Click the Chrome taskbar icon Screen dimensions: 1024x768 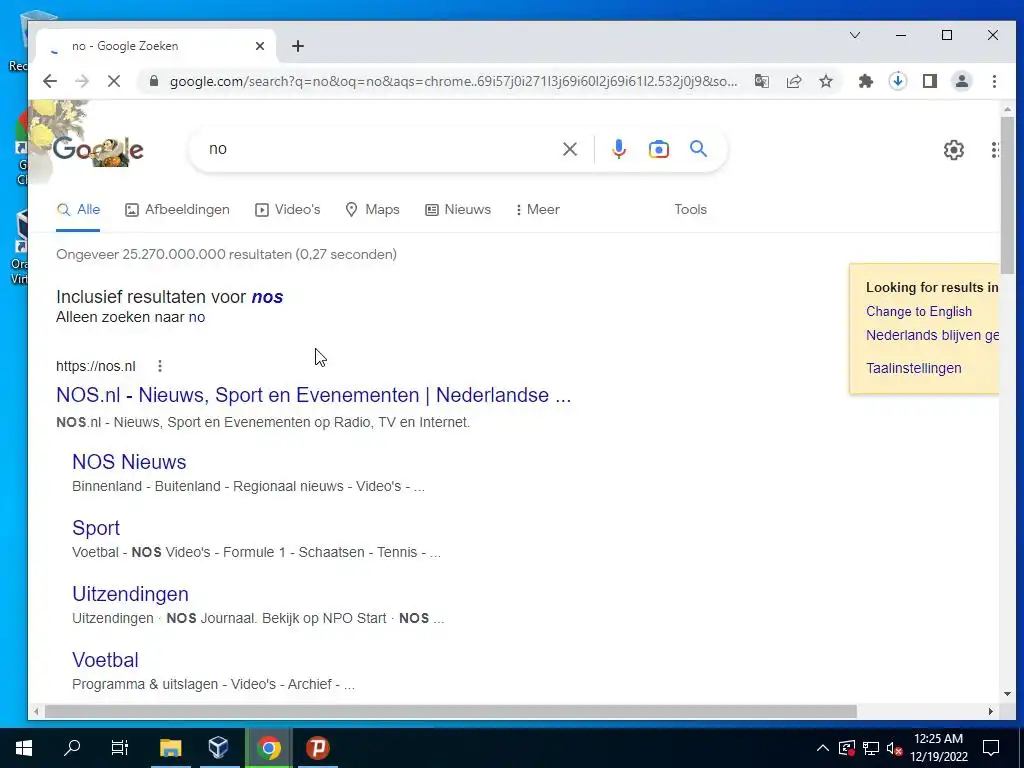pyautogui.click(x=268, y=748)
